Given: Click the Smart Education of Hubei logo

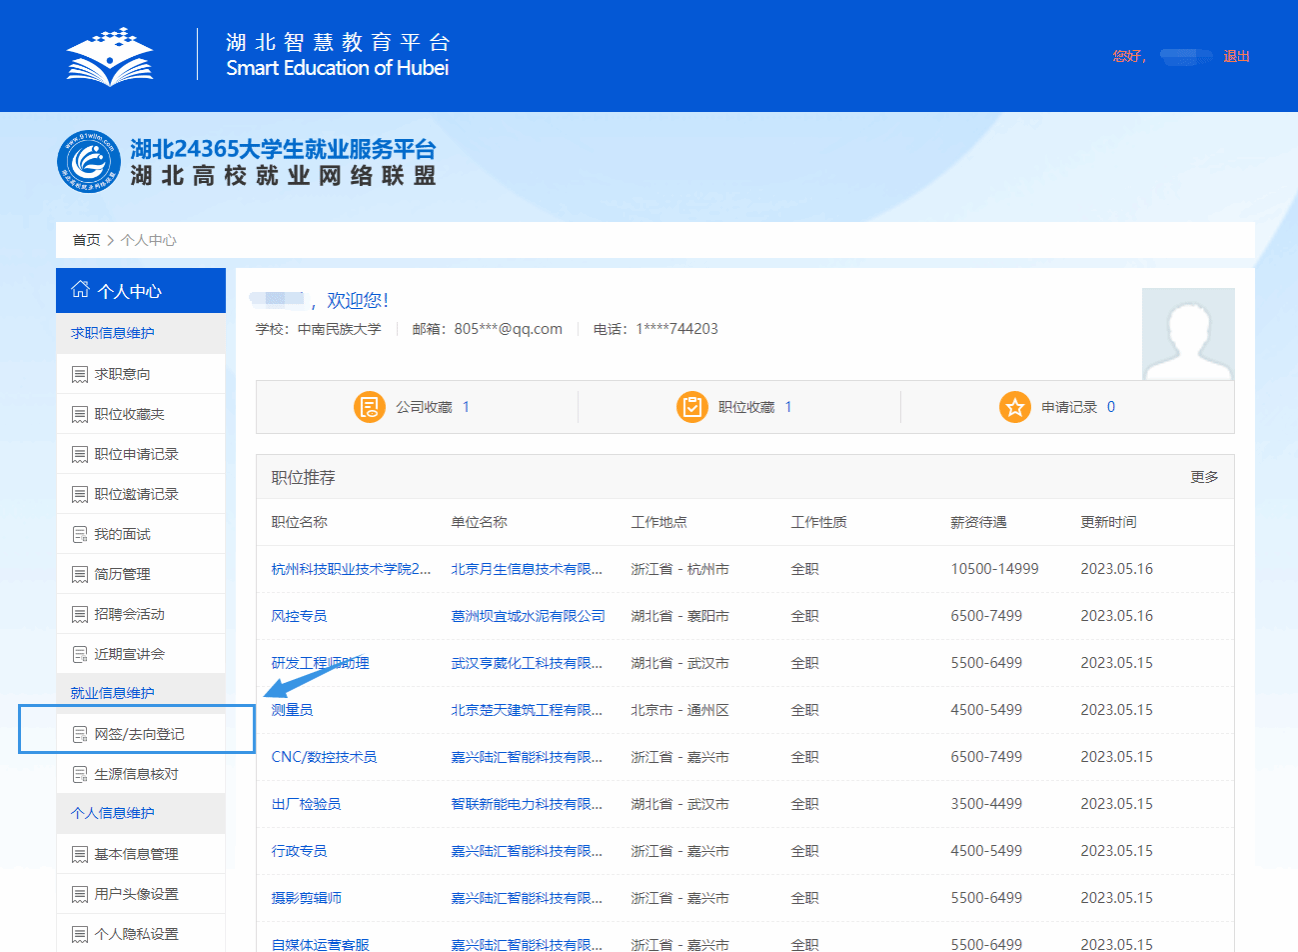Looking at the screenshot, I should coord(110,56).
